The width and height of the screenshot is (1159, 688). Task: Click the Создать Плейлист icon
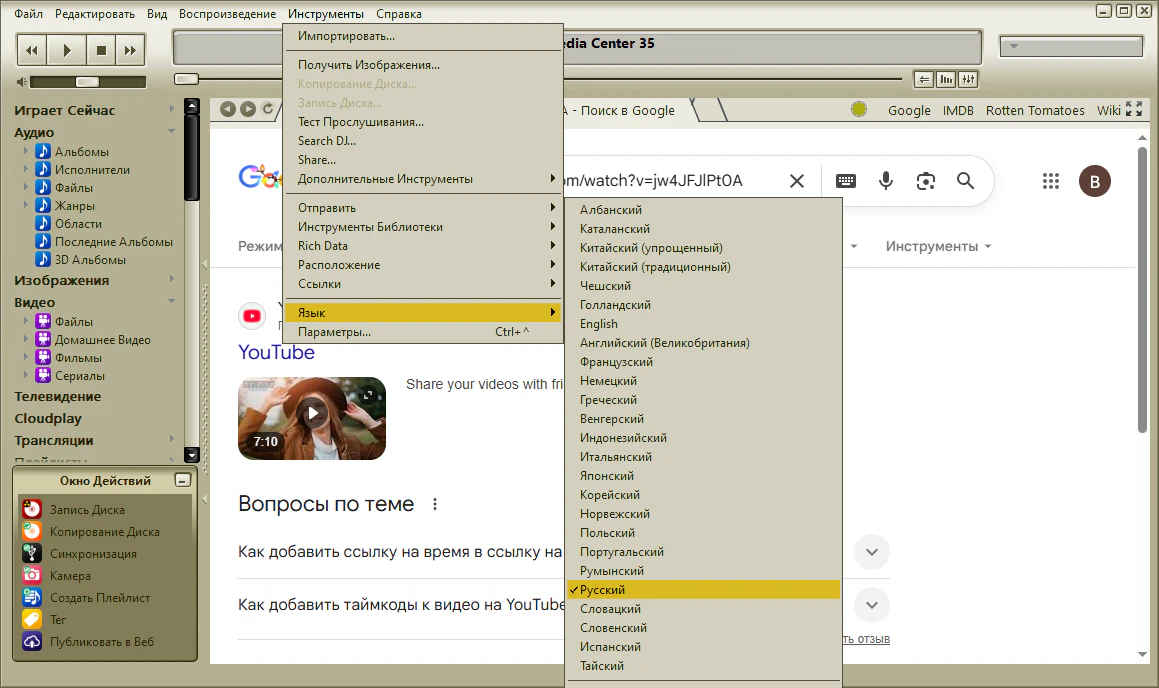coord(32,597)
